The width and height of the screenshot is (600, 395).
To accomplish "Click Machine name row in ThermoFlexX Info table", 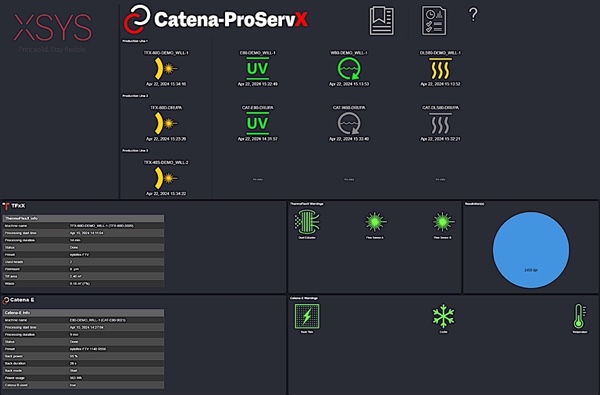I will 83,226.
